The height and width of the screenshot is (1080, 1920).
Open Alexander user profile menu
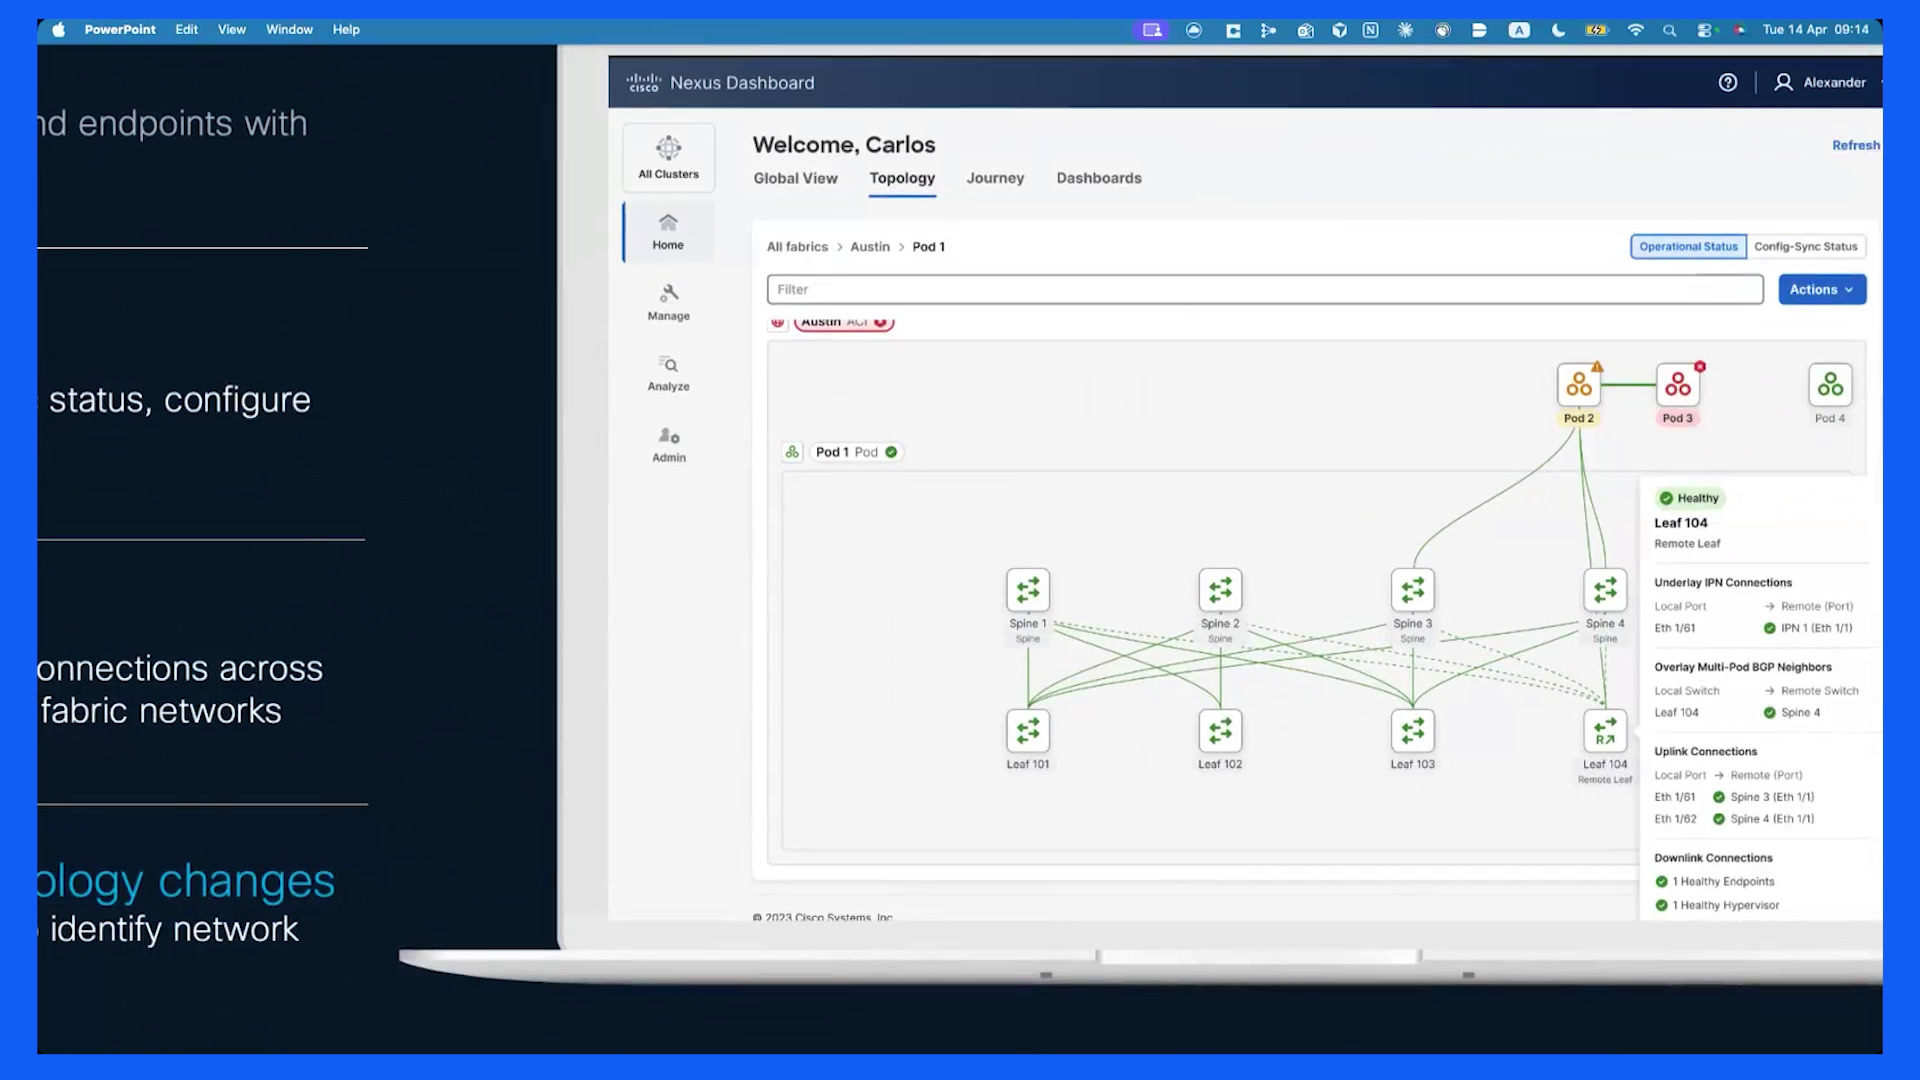(x=1819, y=83)
